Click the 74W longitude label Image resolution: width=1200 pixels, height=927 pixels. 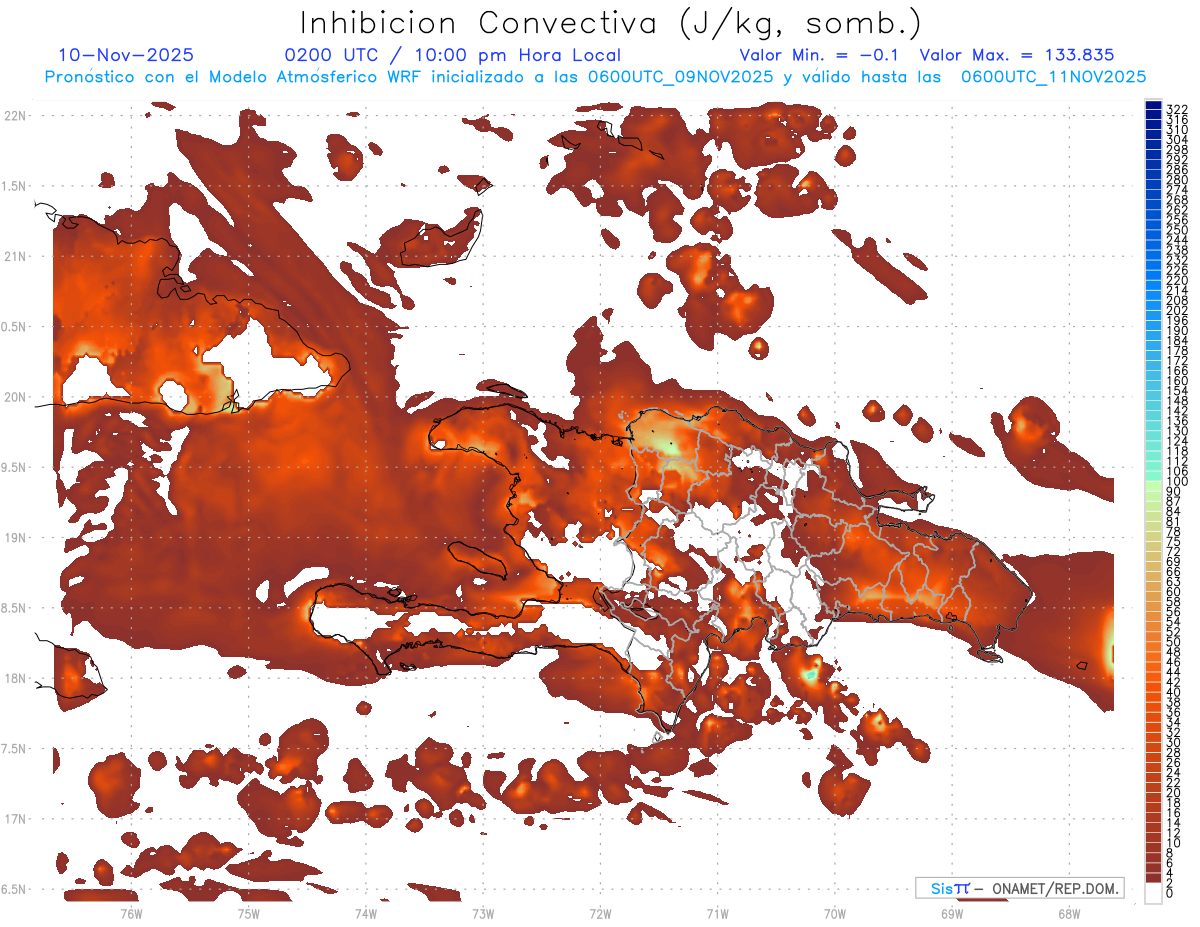[366, 912]
